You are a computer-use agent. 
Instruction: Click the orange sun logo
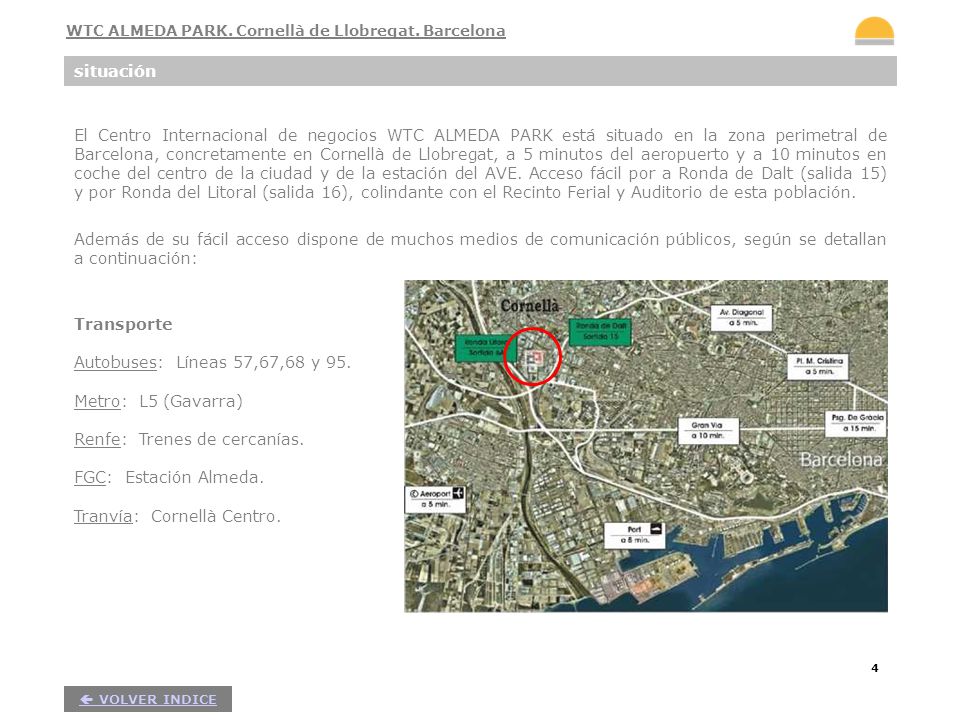(x=874, y=31)
